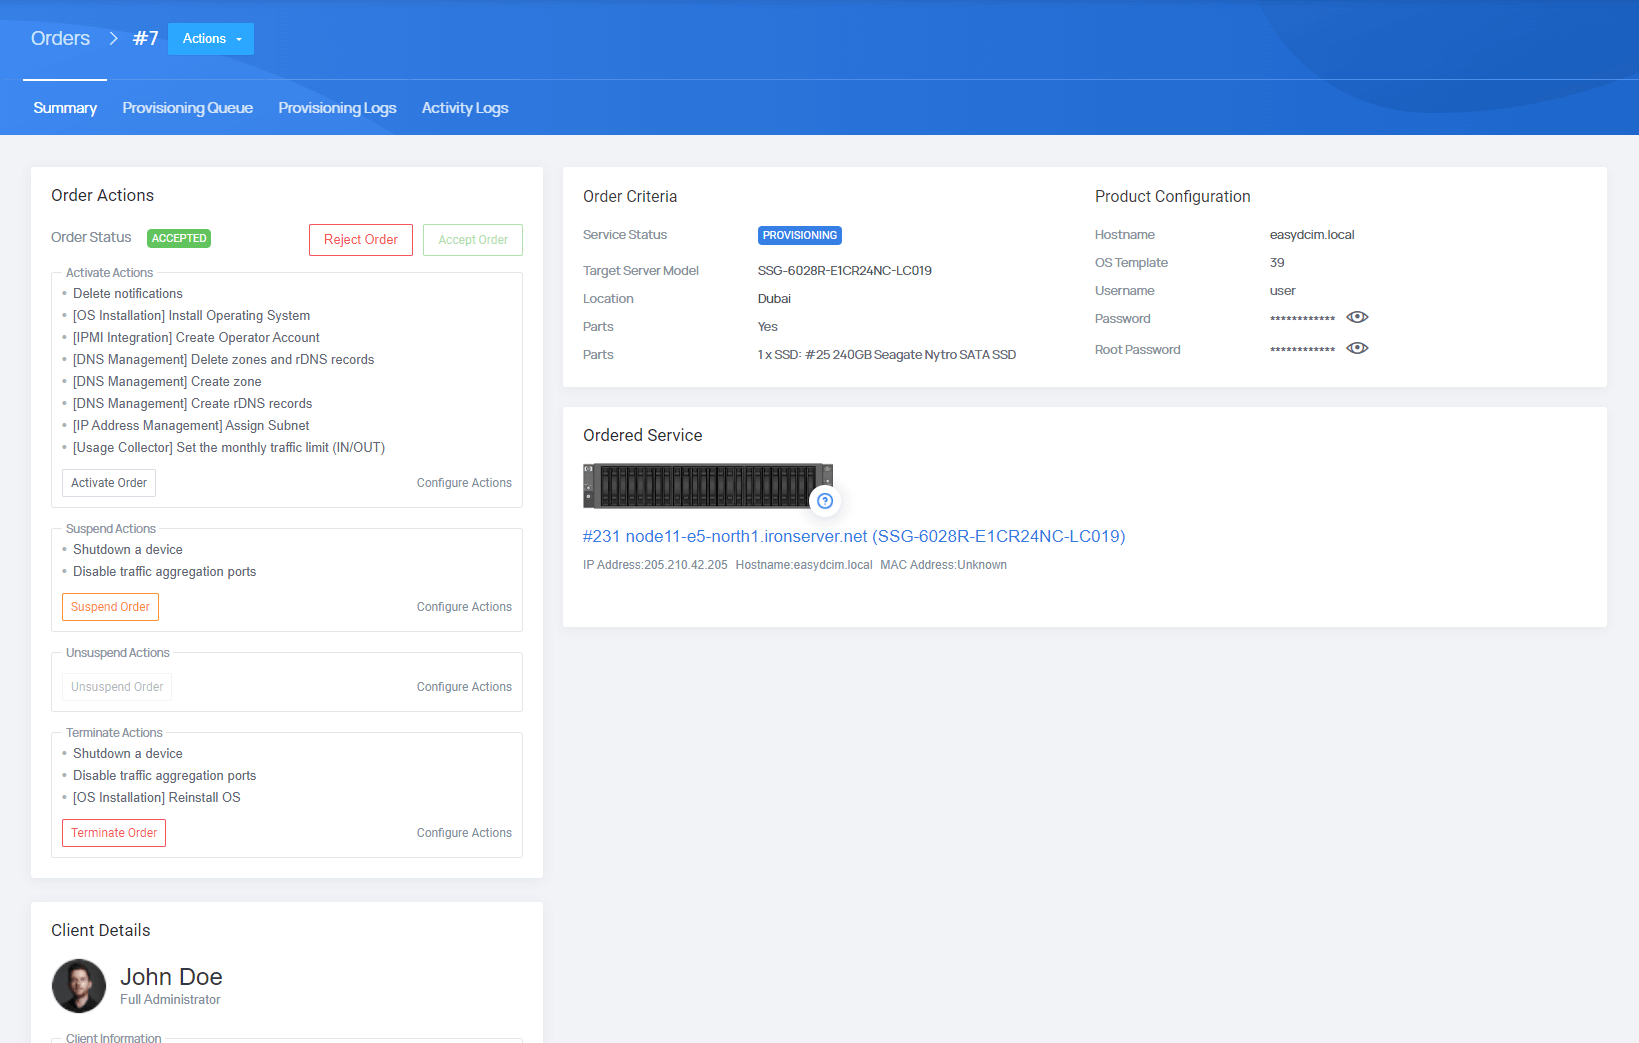Image resolution: width=1639 pixels, height=1043 pixels.
Task: Click the Terminate Order button
Action: coord(114,833)
